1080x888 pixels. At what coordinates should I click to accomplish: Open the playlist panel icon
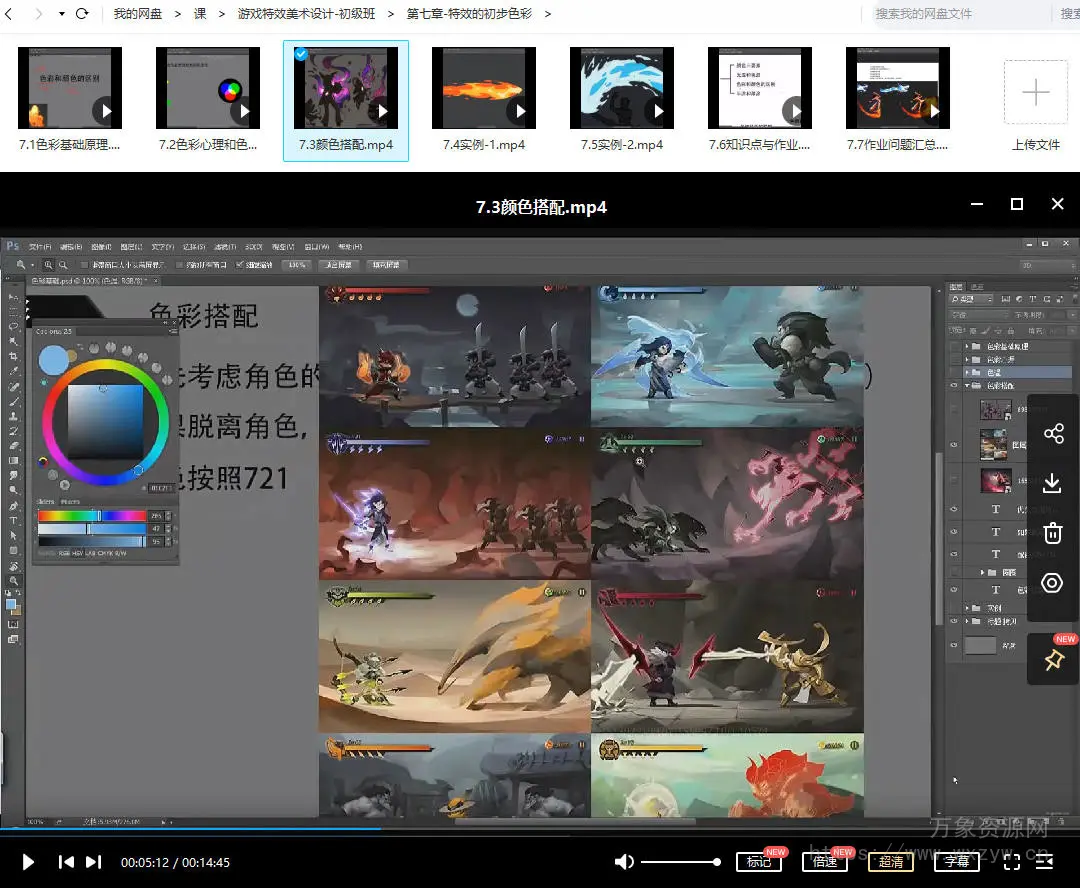coord(1045,861)
